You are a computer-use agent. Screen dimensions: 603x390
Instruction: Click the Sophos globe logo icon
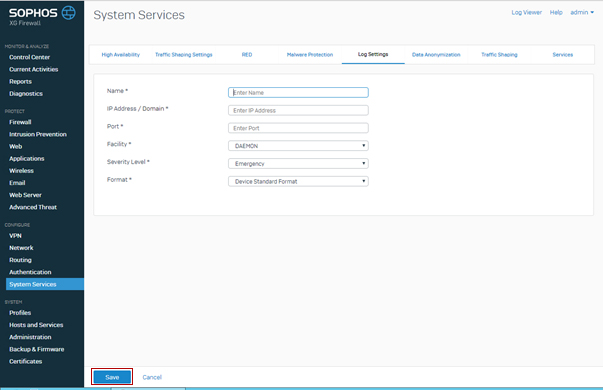point(69,13)
